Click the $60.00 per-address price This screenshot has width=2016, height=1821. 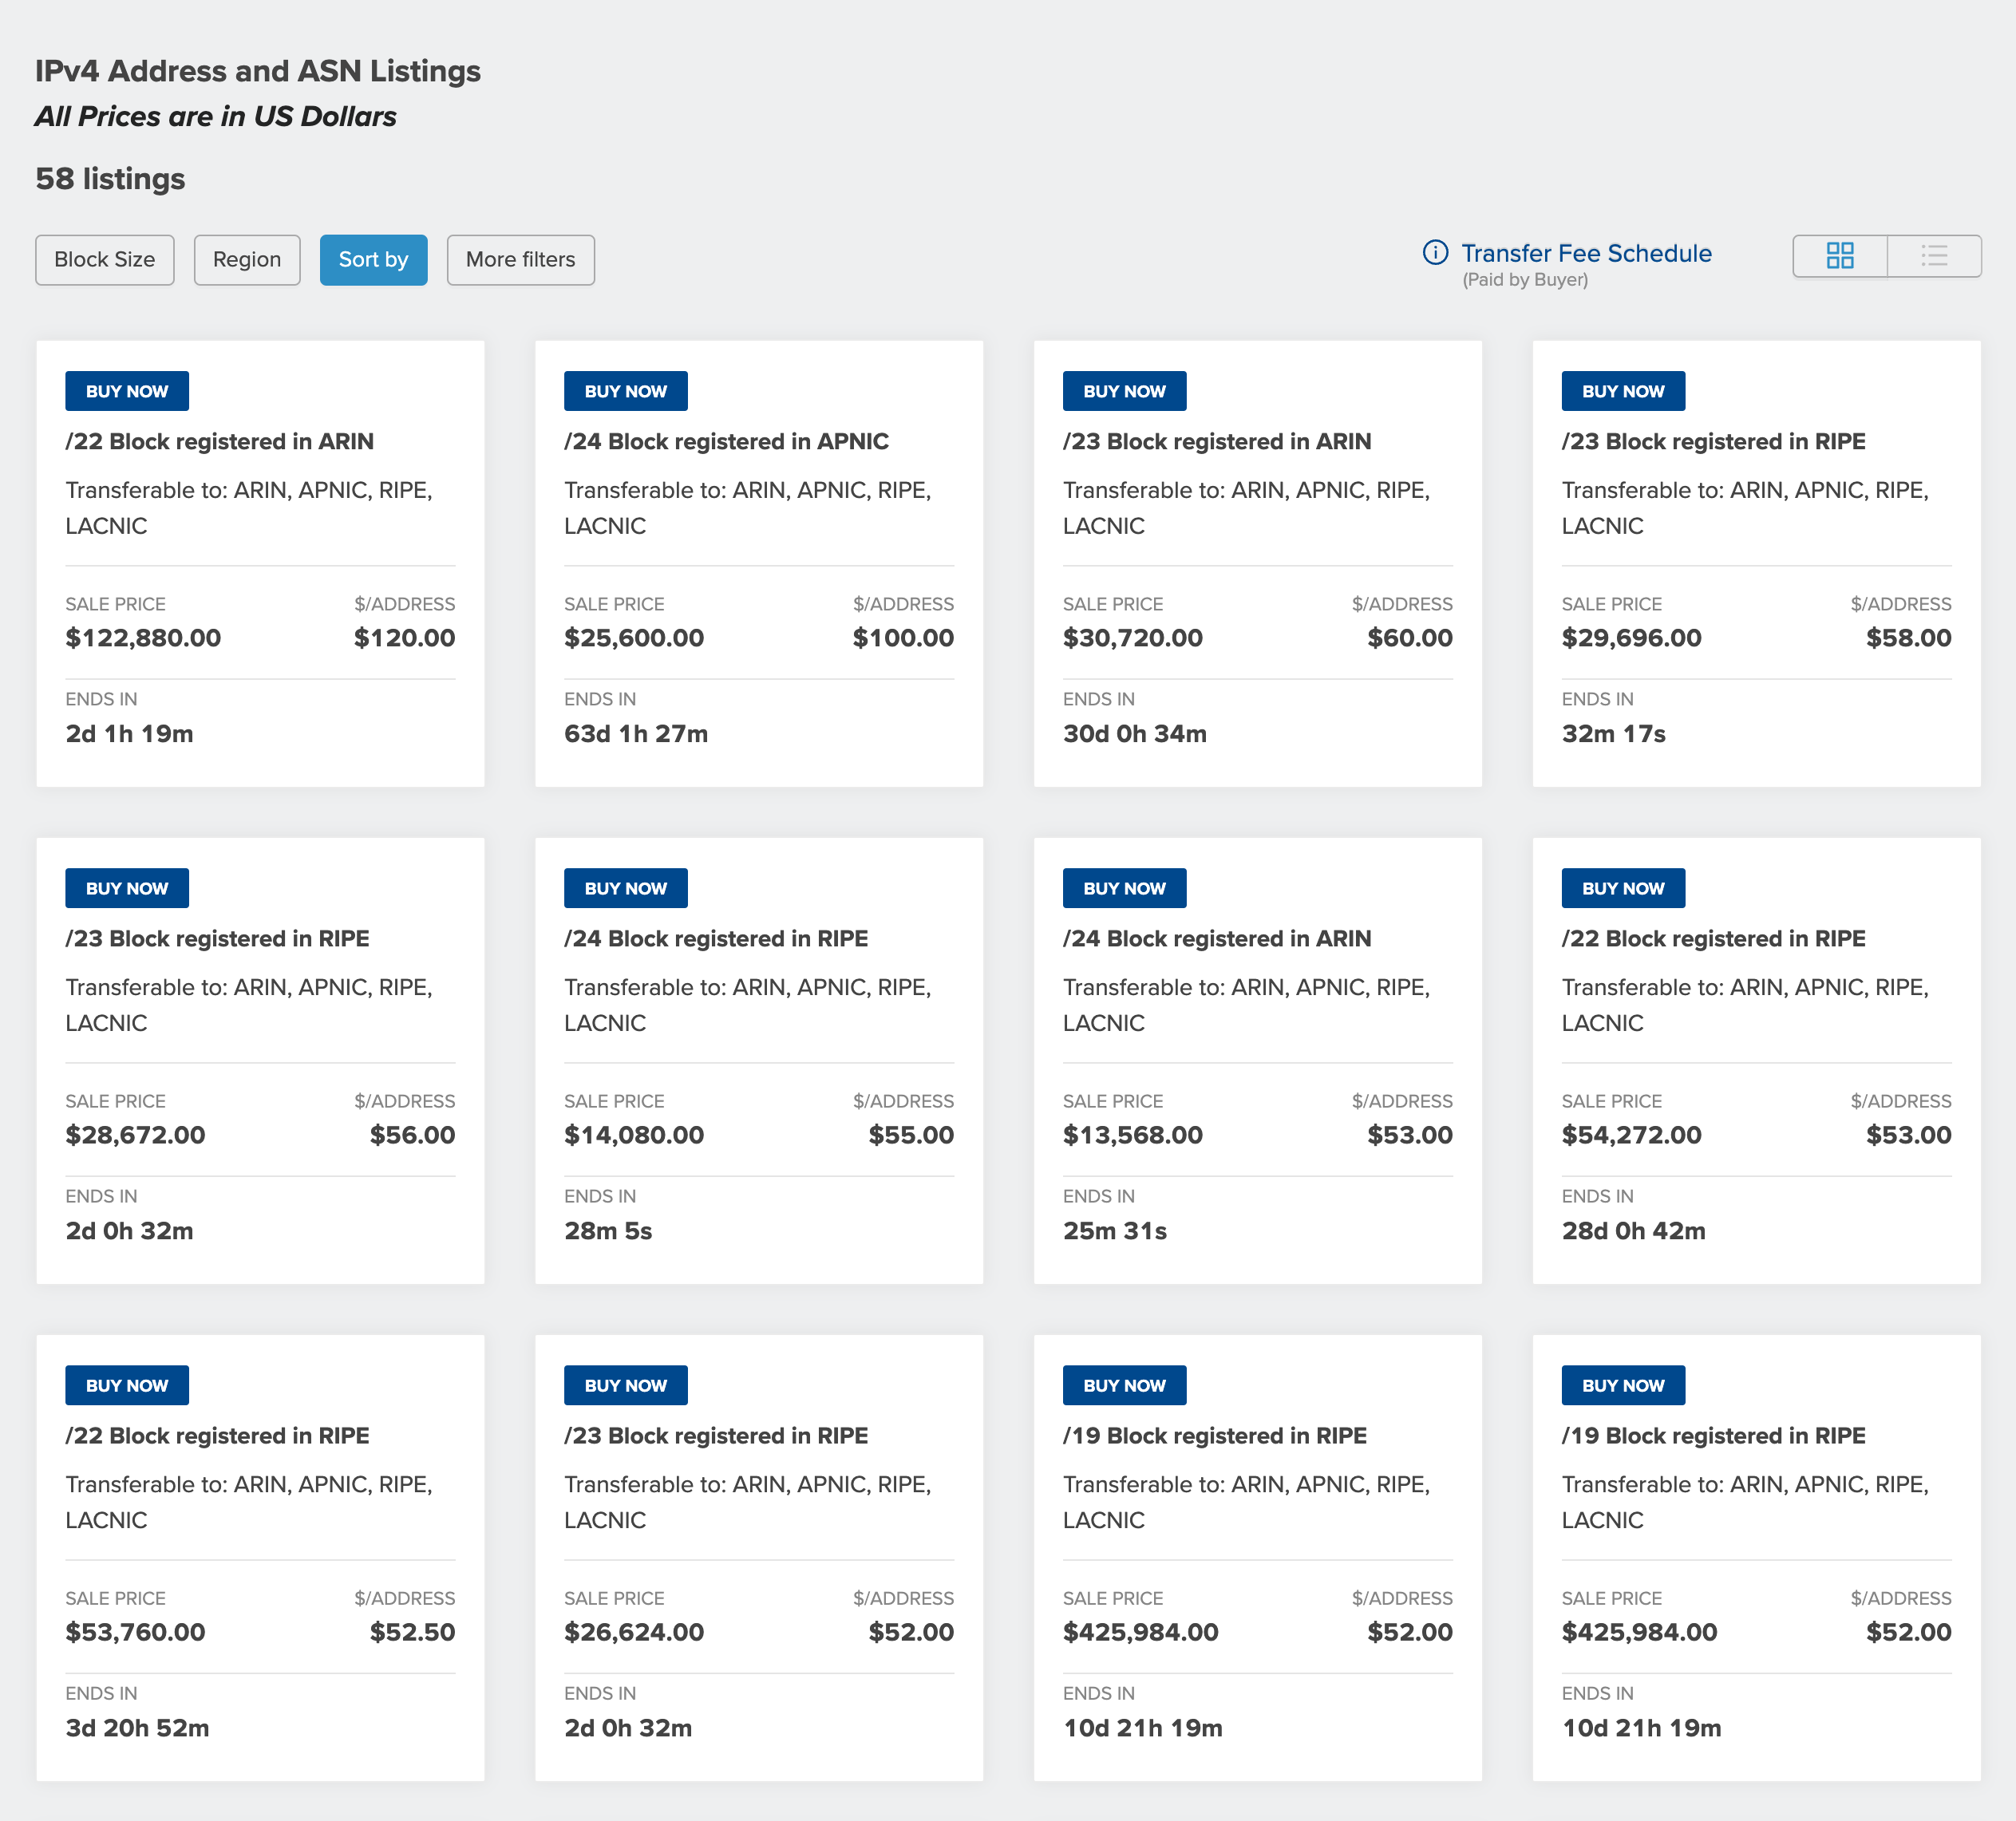(x=1410, y=638)
